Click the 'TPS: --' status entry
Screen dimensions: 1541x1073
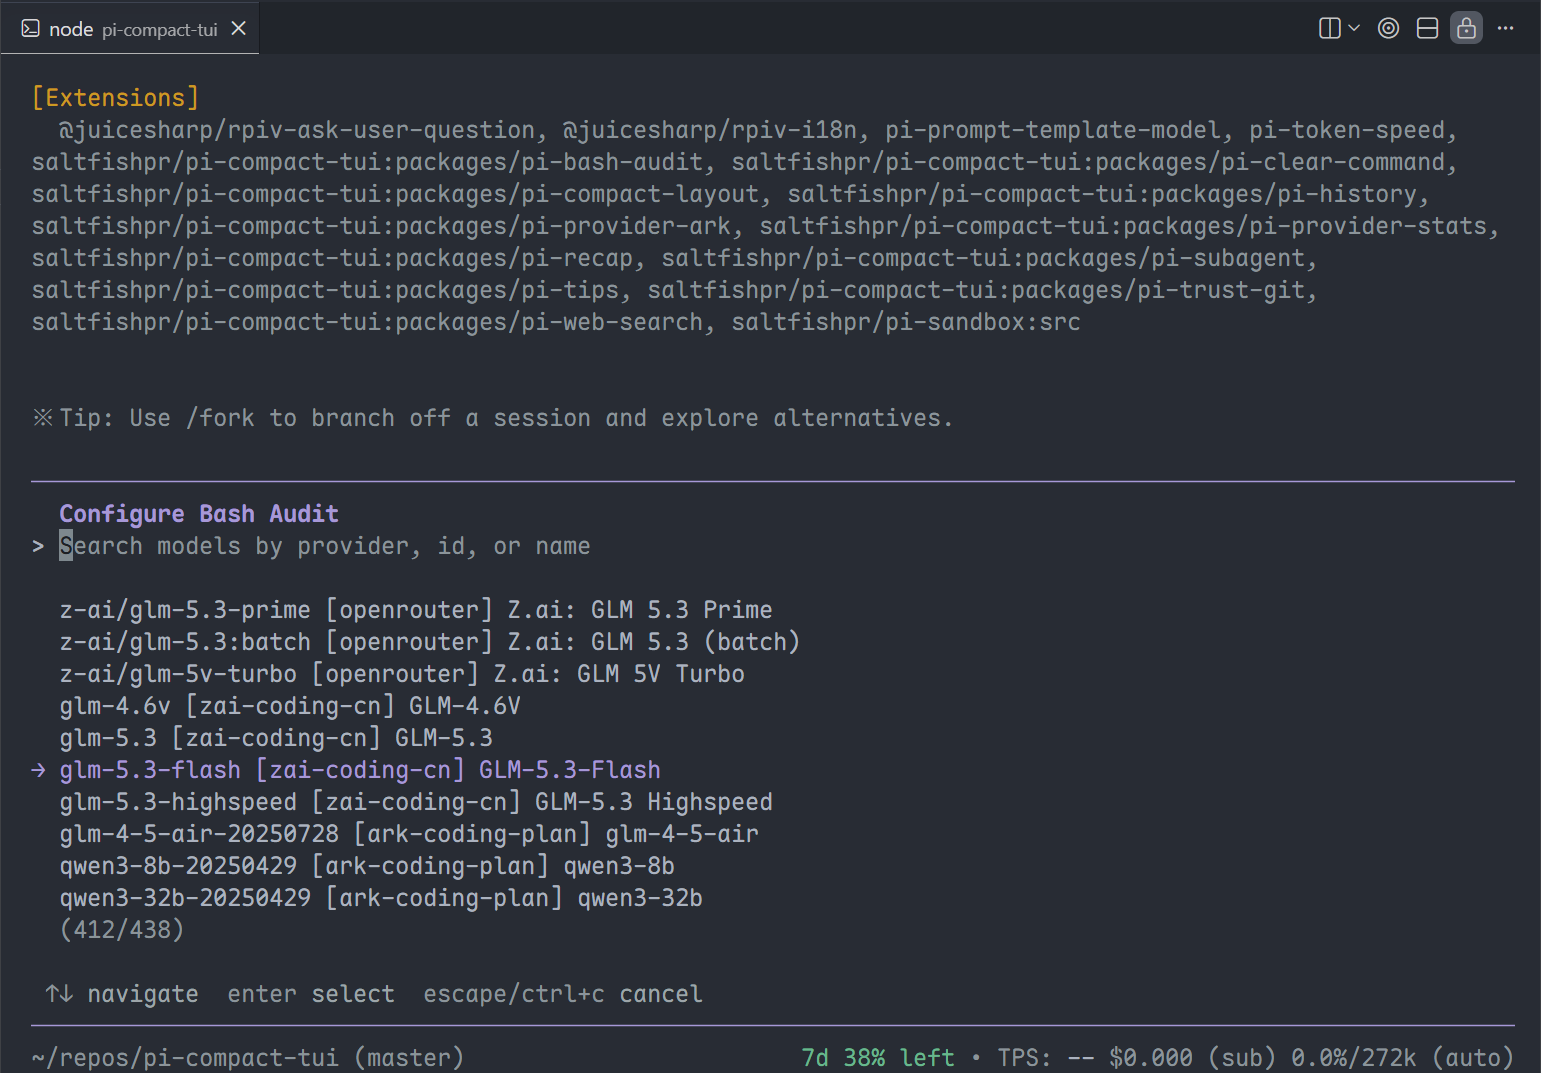pyautogui.click(x=1046, y=1058)
